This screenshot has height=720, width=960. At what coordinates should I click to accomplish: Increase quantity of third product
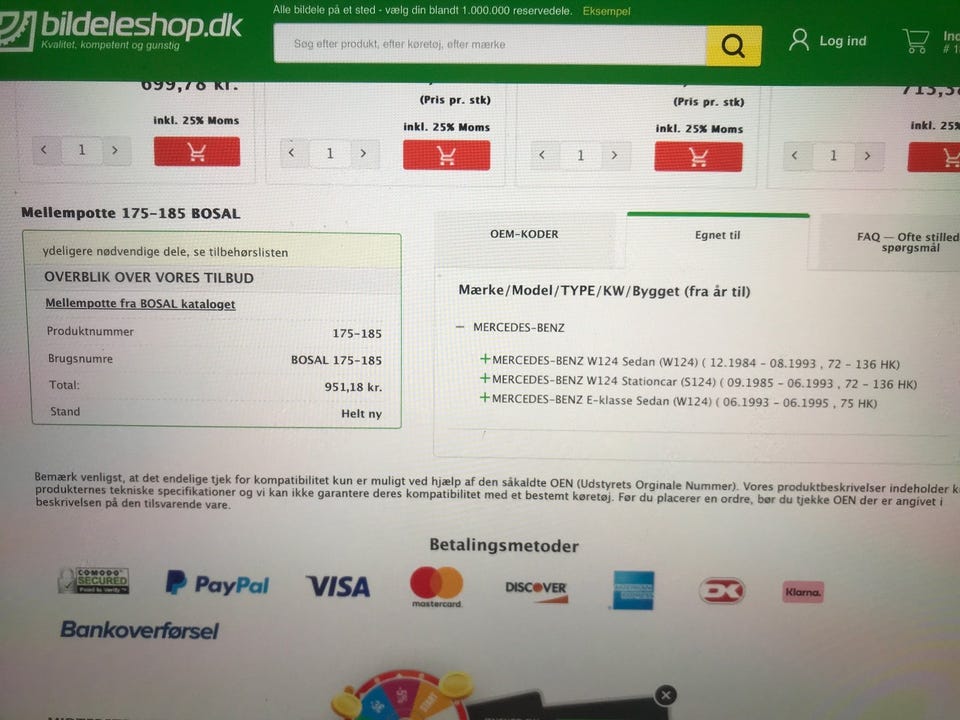click(x=614, y=156)
